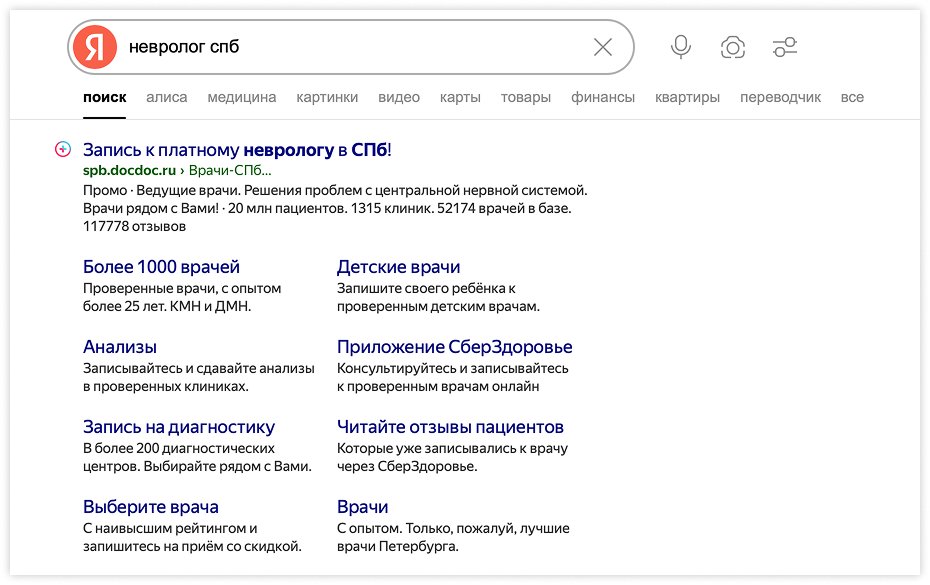Screen dimensions: 930x585
Task: Click 'Читайте отзывы пациентов'
Action: pos(452,427)
